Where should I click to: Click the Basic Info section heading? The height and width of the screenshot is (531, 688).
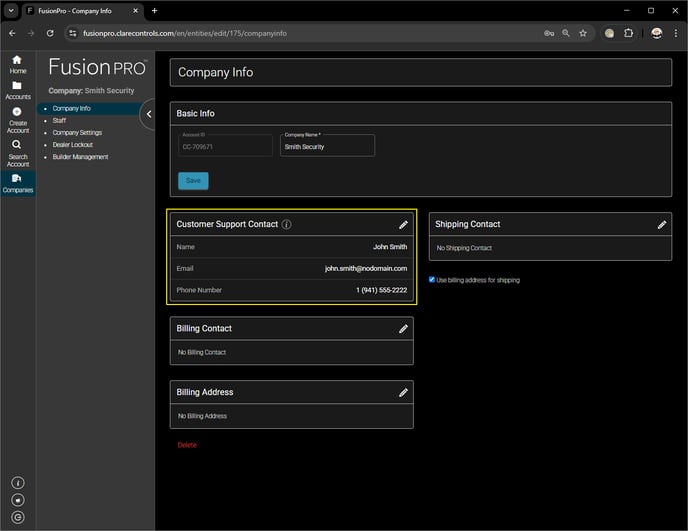195,114
